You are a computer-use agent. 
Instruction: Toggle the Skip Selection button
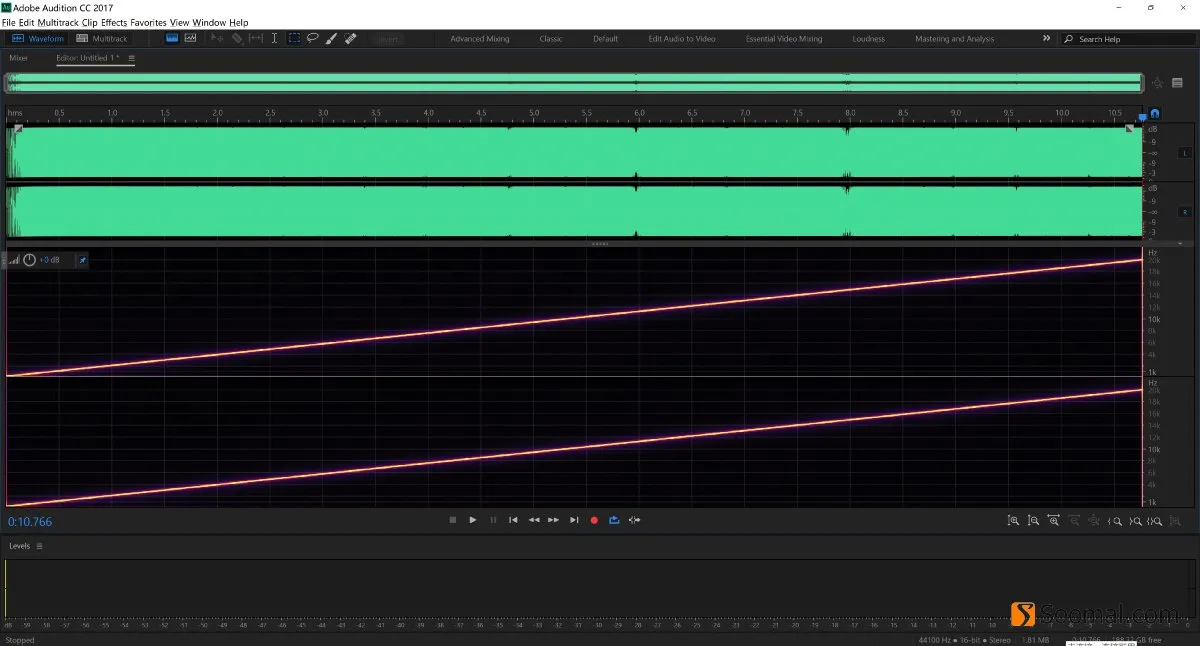click(634, 520)
